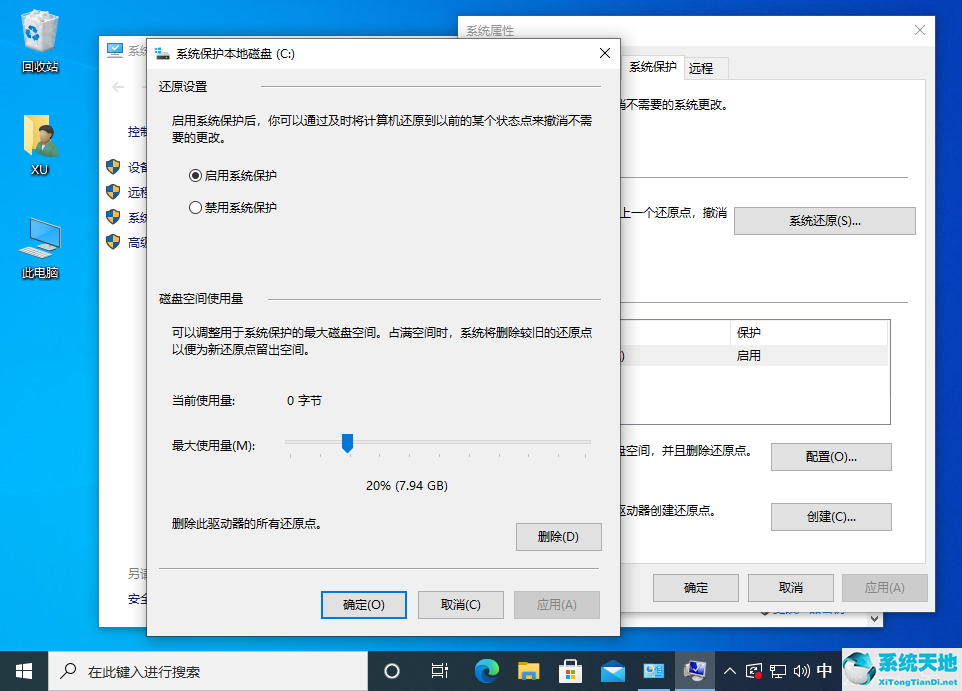Click the search magnifier icon in taskbar

click(x=68, y=671)
